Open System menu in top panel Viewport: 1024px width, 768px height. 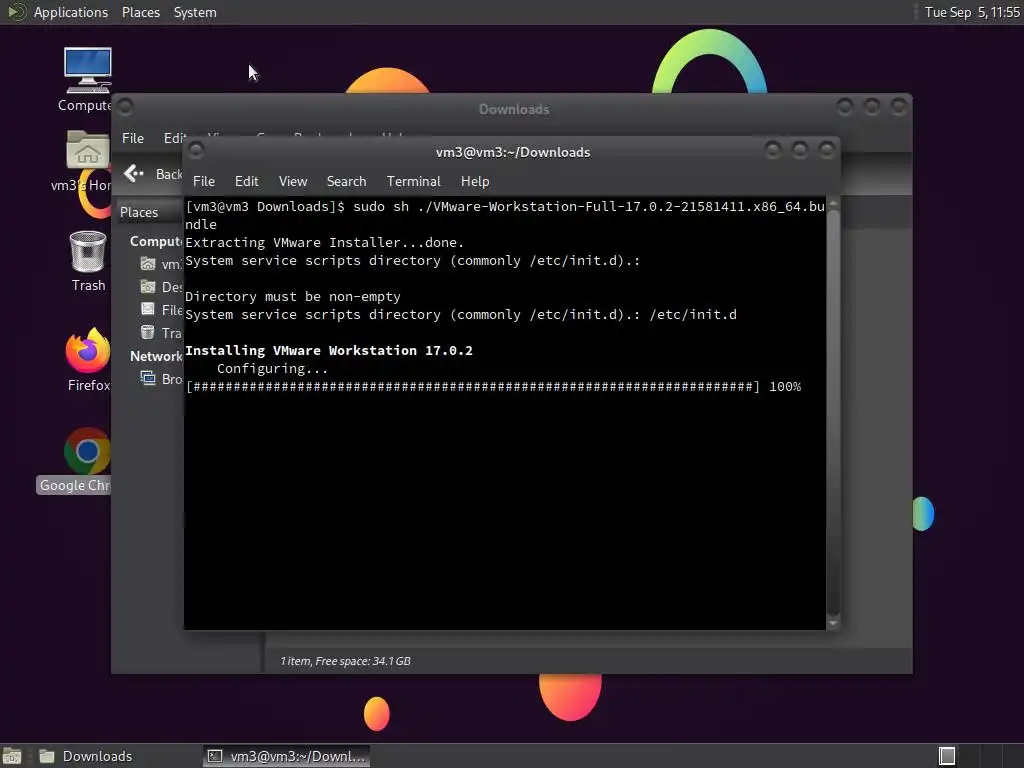coord(195,12)
